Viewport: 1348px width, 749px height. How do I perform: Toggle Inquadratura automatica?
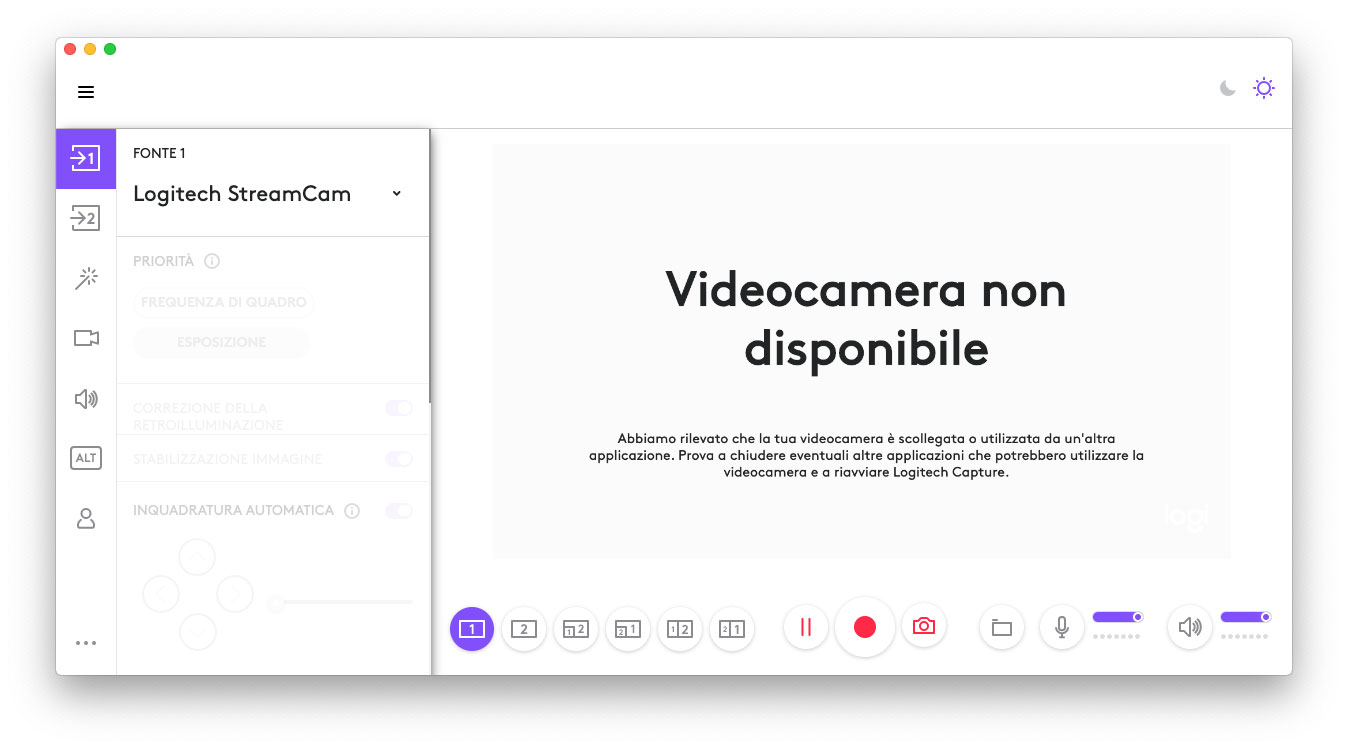(x=399, y=511)
